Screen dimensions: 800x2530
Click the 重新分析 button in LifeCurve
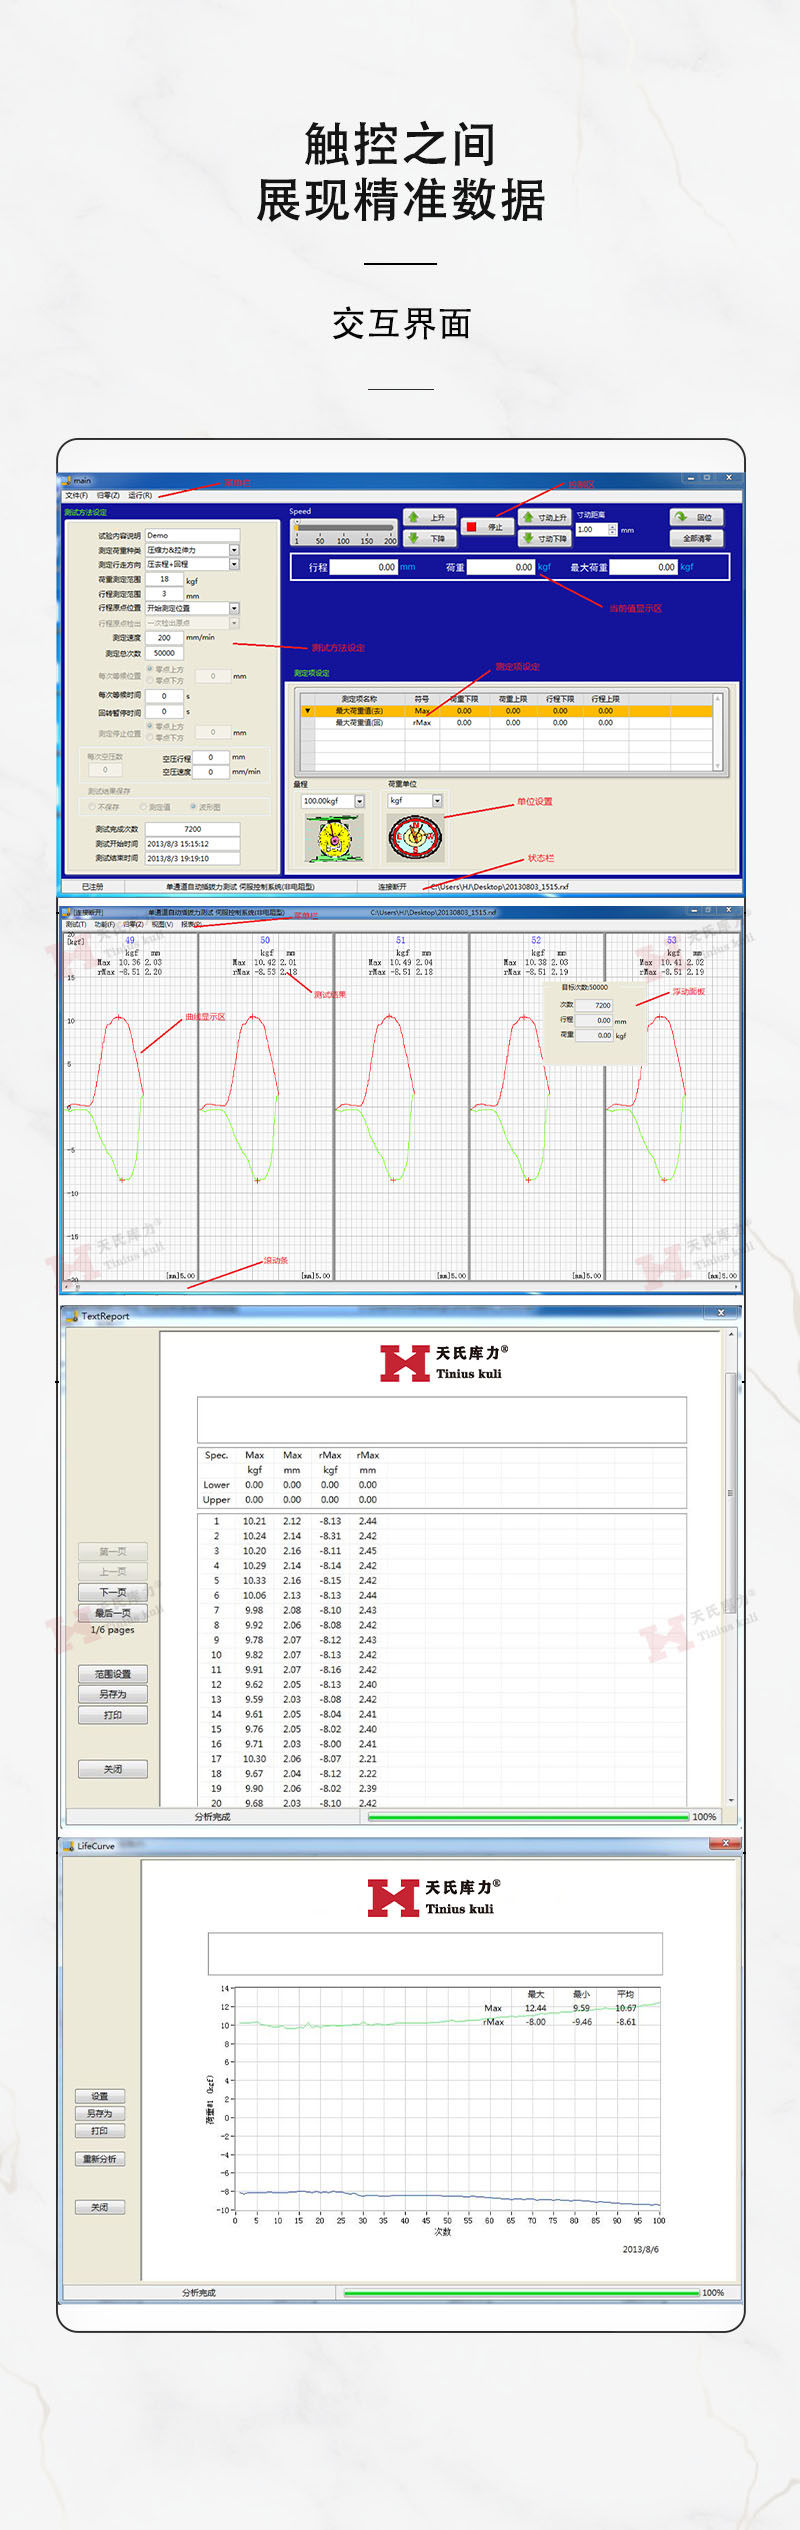point(100,2159)
